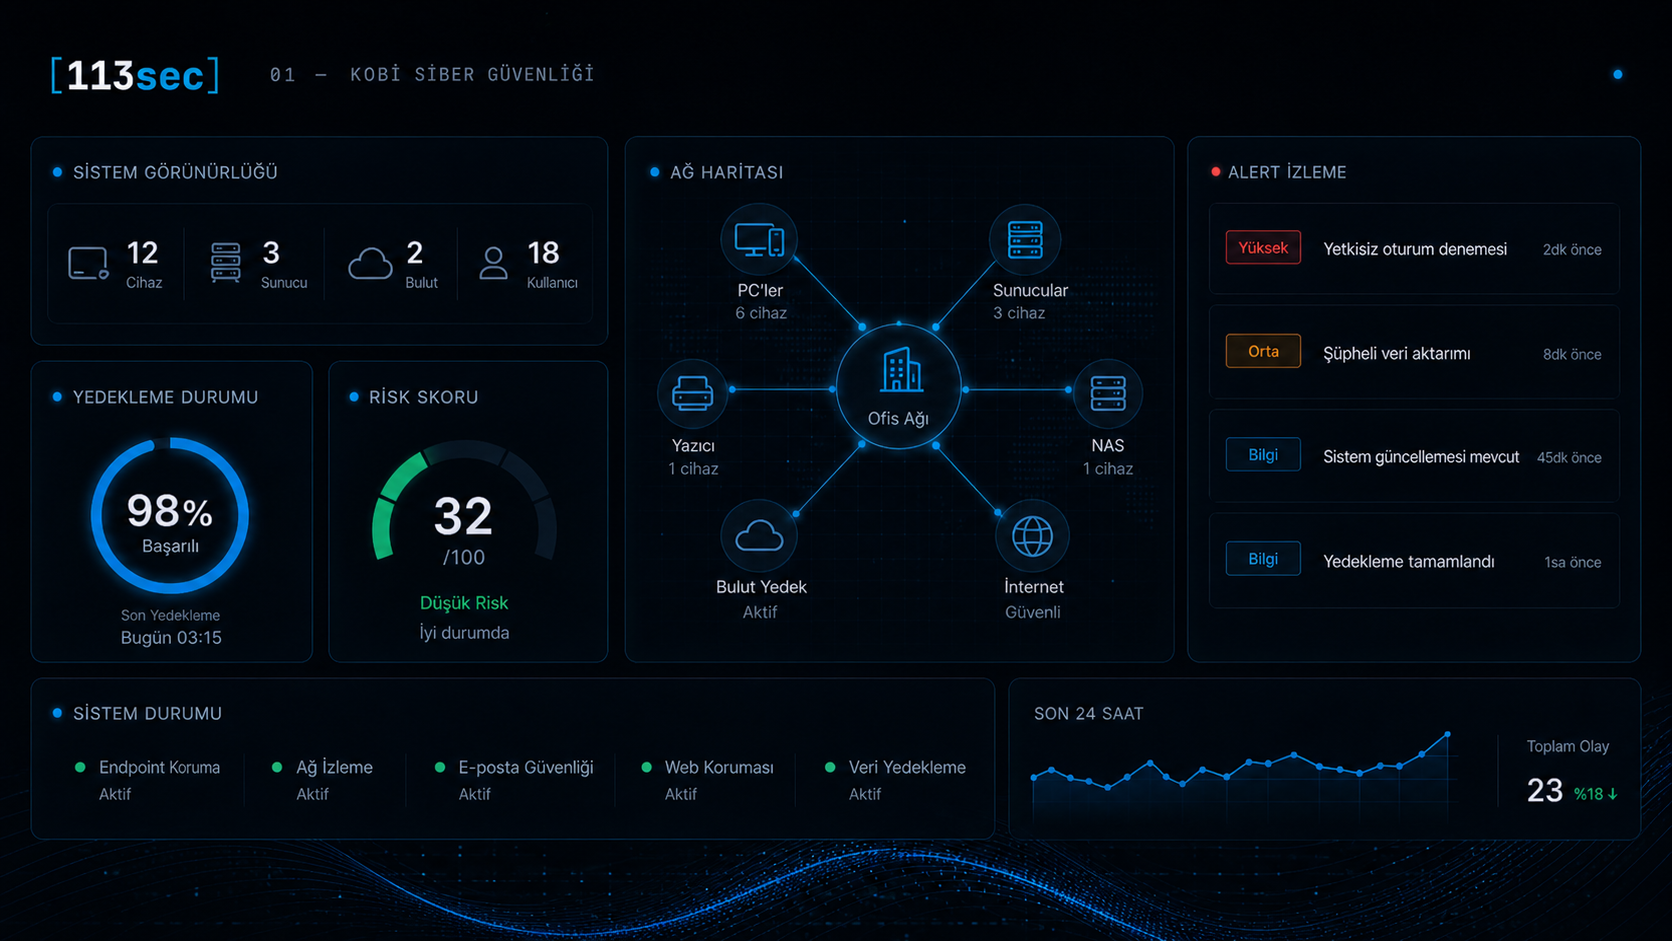Viewport: 1672px width, 941px height.
Task: Select the Yedekleme tamamlandı alert row
Action: [1414, 561]
